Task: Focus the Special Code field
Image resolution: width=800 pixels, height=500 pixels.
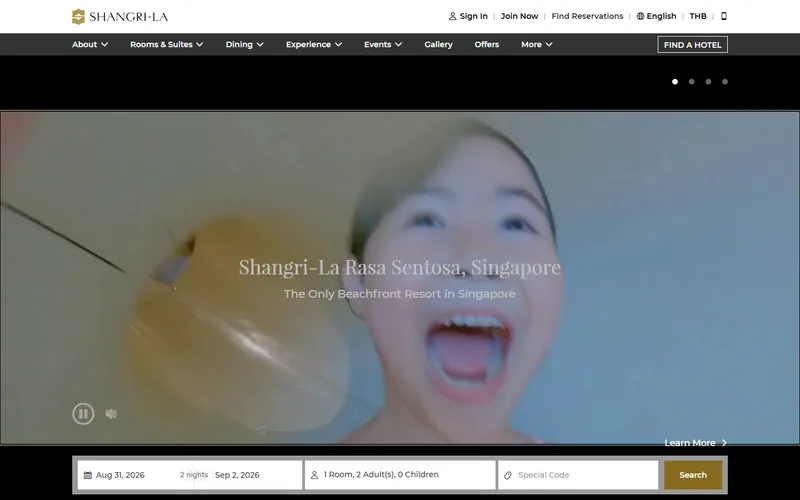Action: 579,475
